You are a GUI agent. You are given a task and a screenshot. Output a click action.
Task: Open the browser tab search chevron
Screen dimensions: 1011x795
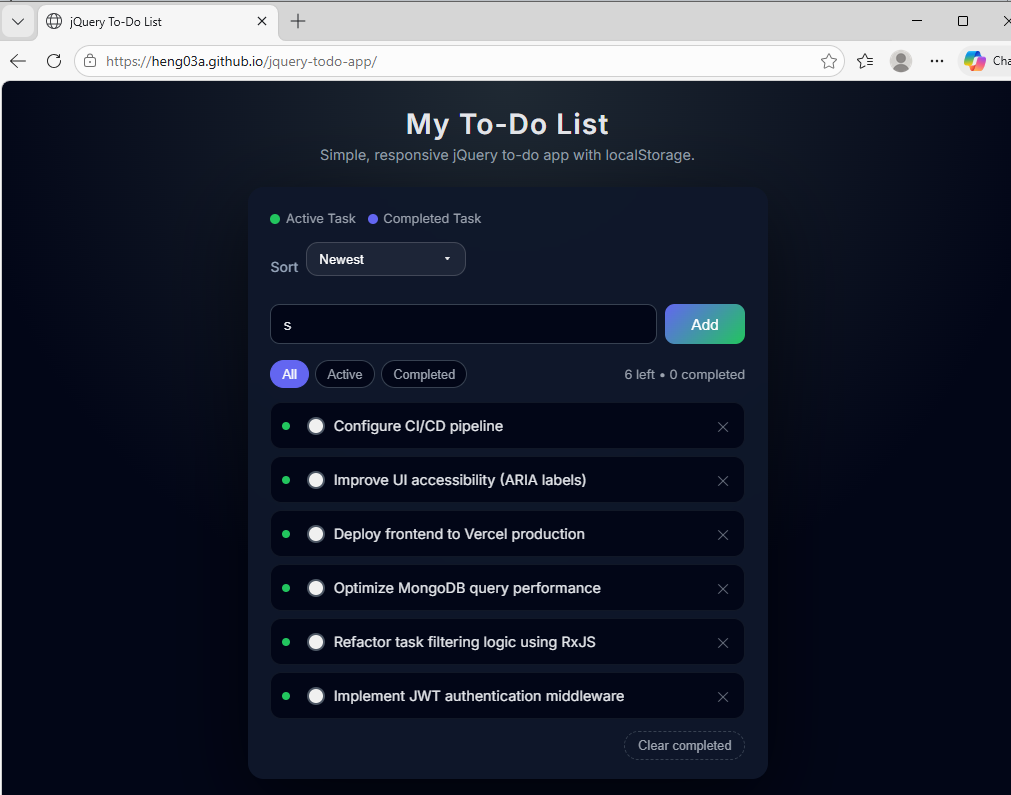pyautogui.click(x=17, y=20)
